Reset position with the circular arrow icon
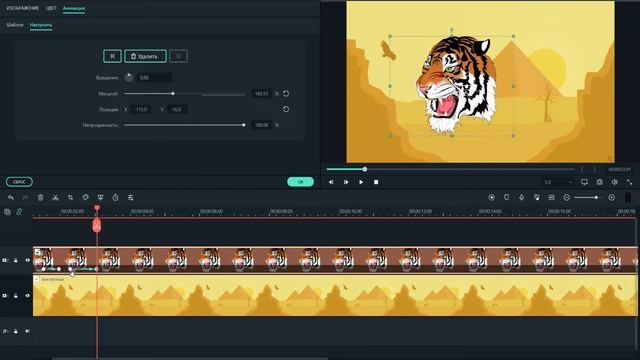 [286, 109]
